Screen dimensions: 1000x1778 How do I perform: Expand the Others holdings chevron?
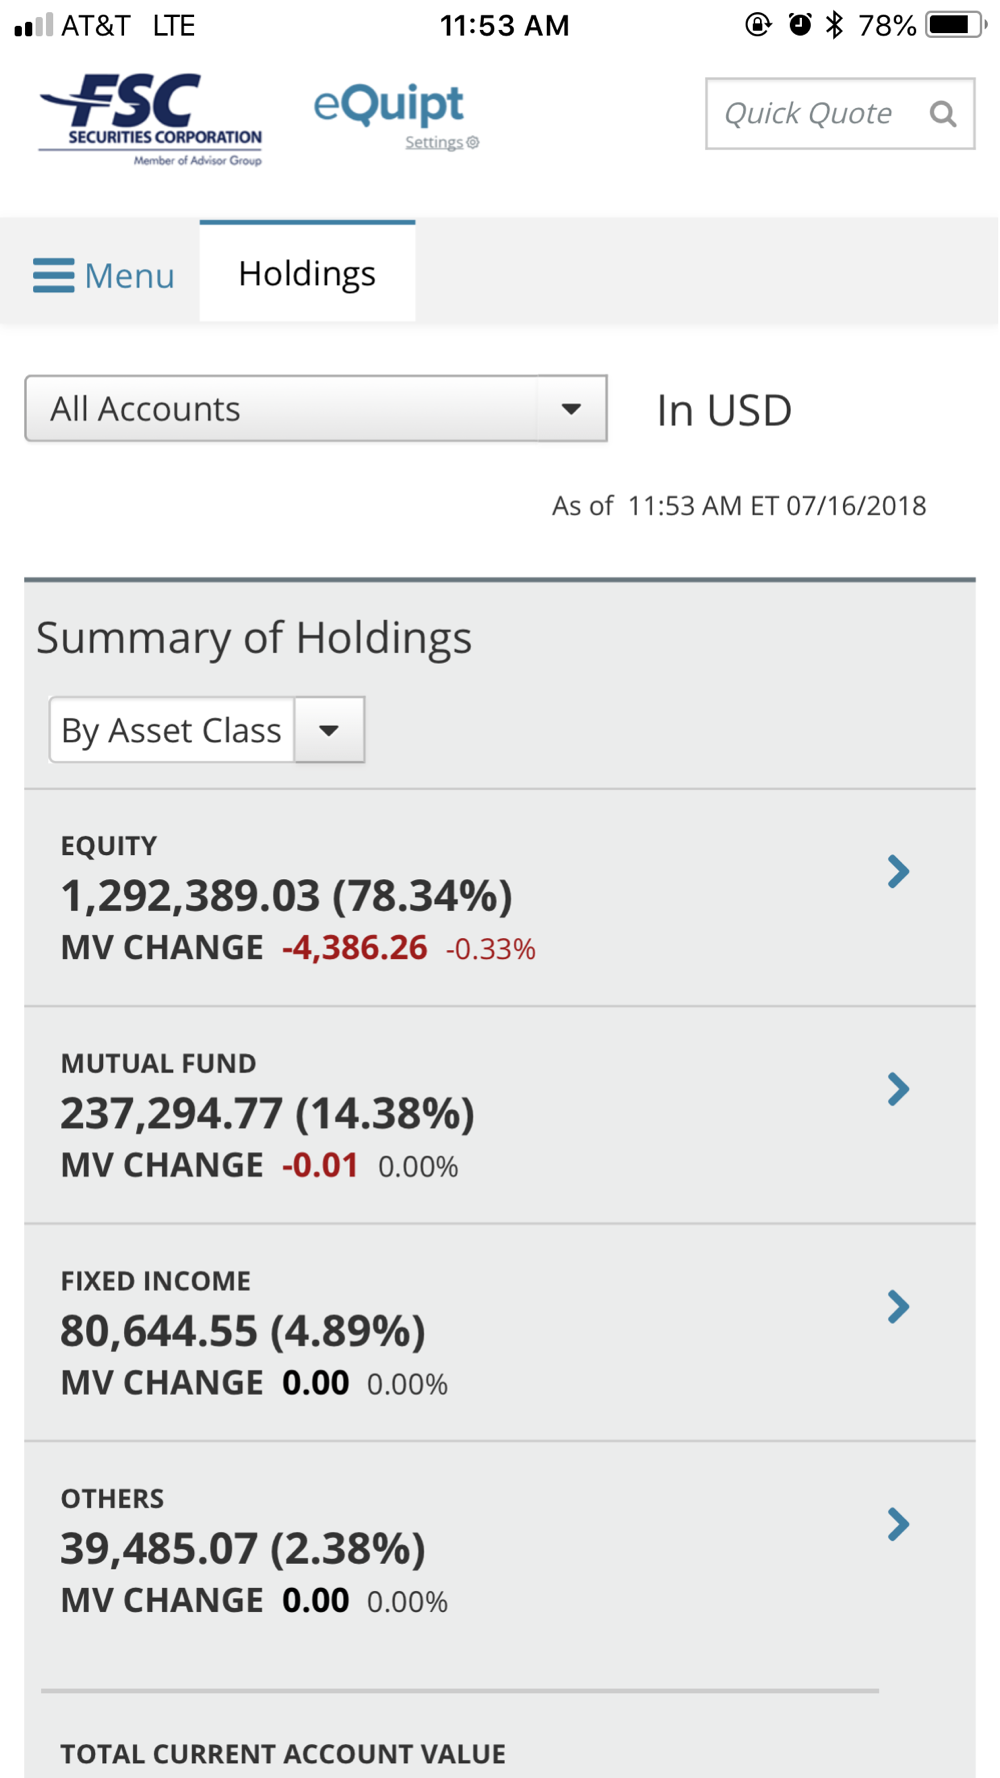click(898, 1524)
